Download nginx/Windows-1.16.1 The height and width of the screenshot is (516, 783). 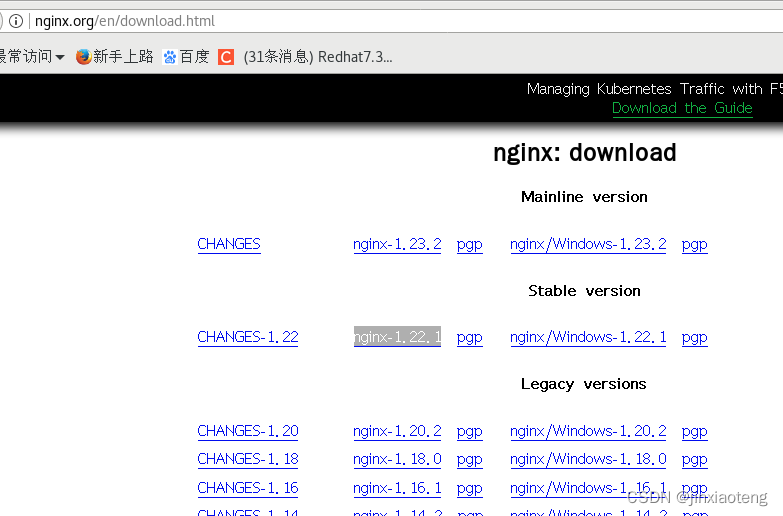588,488
